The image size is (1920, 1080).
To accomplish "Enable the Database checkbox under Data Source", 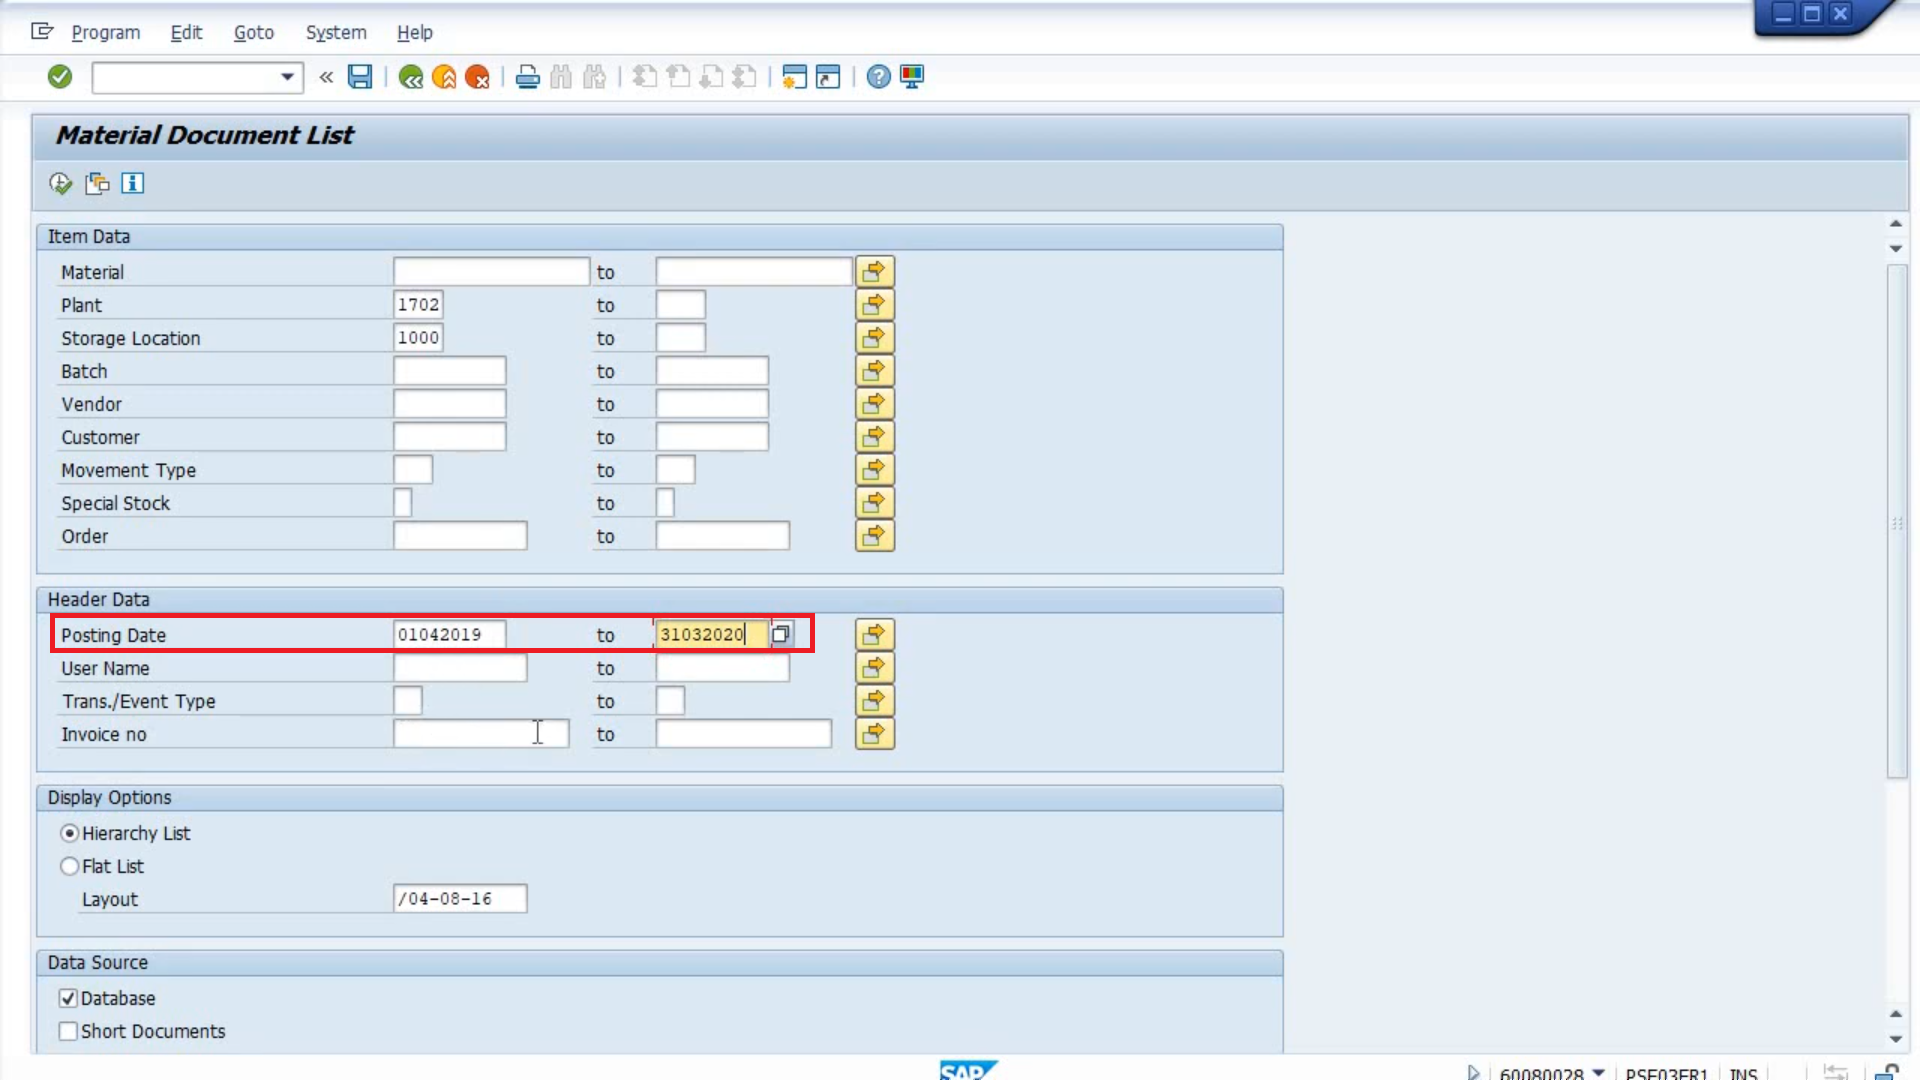I will [67, 998].
